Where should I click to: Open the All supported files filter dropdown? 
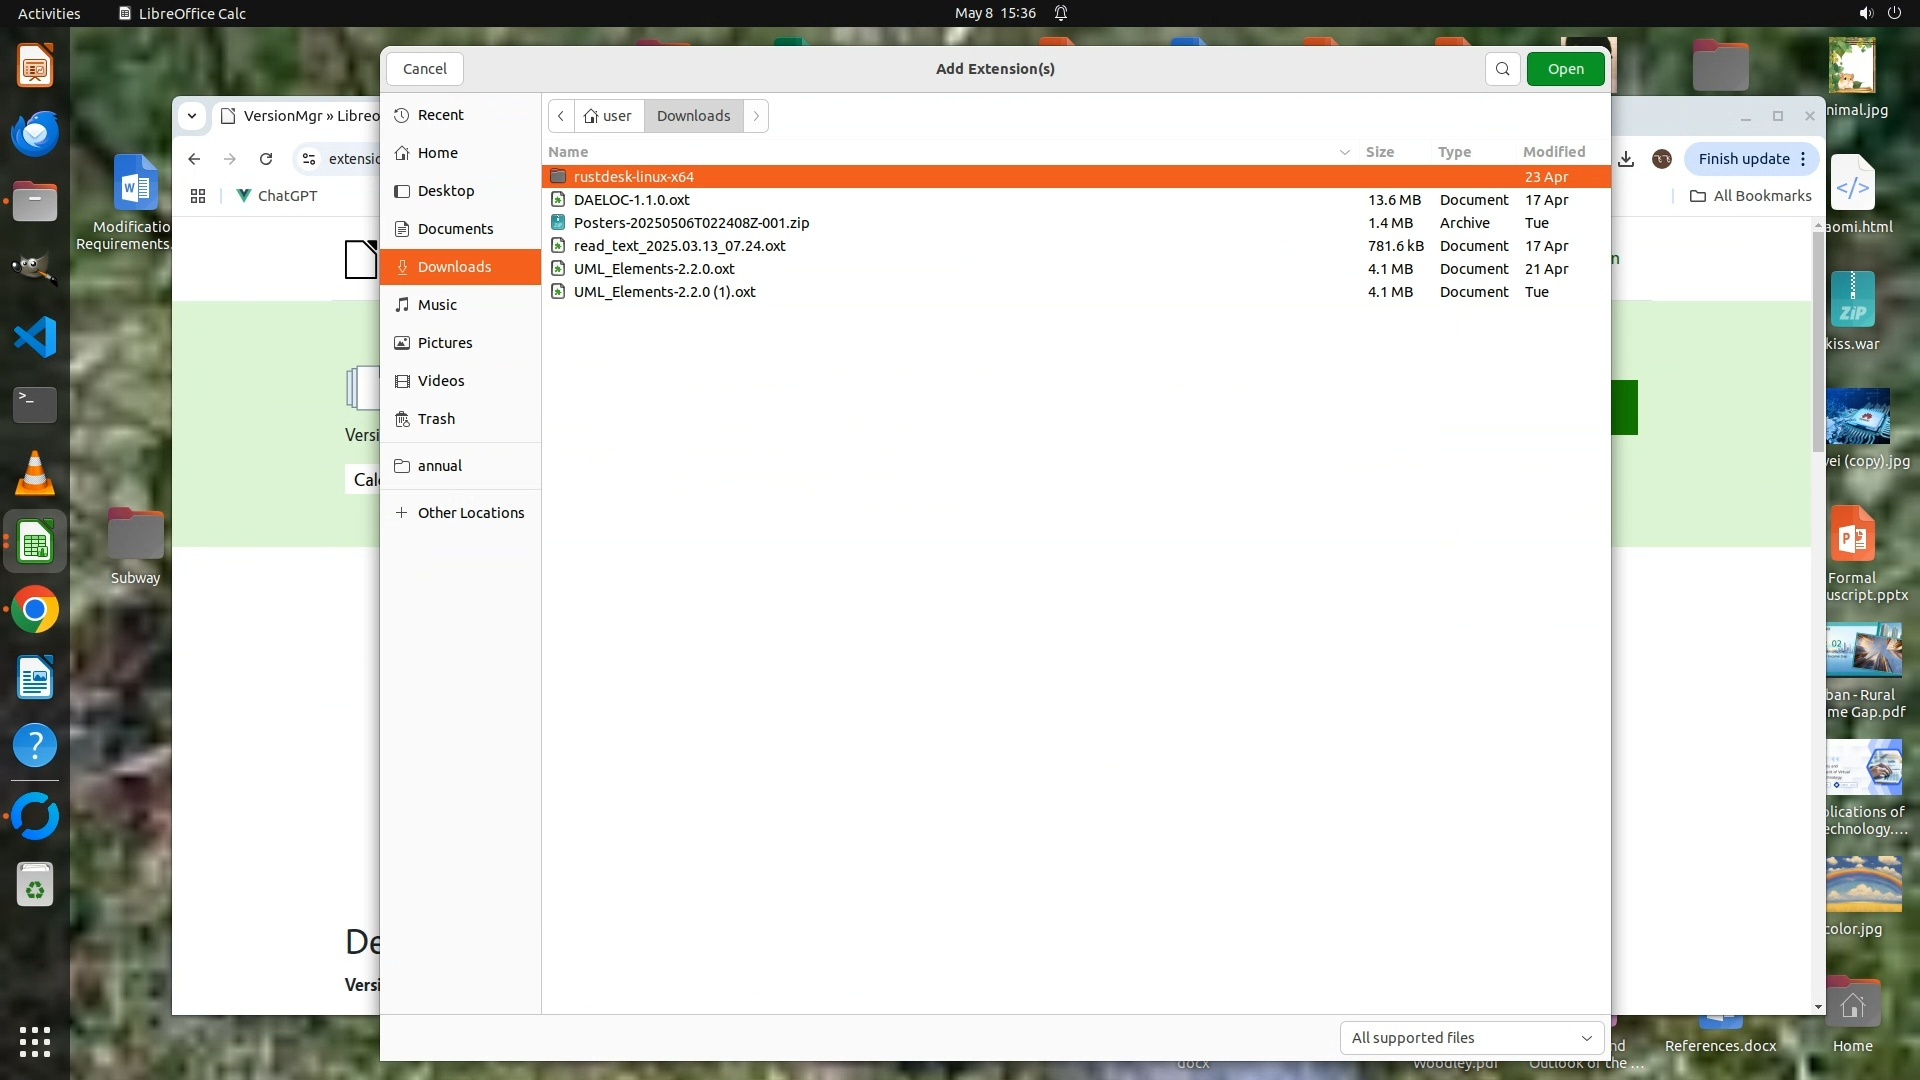point(1471,1038)
